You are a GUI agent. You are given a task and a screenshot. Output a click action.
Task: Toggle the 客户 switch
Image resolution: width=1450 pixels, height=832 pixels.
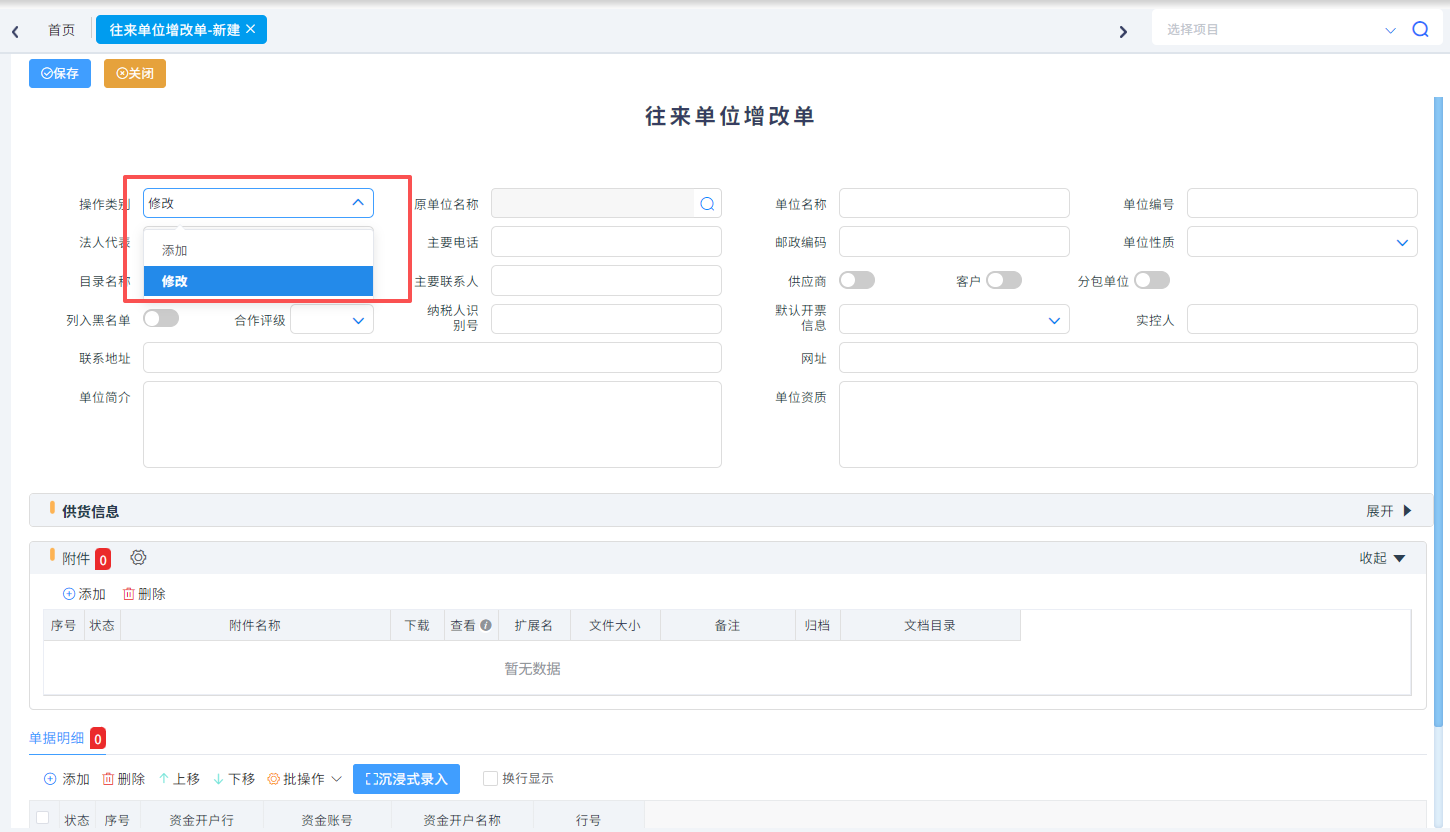pos(1004,281)
